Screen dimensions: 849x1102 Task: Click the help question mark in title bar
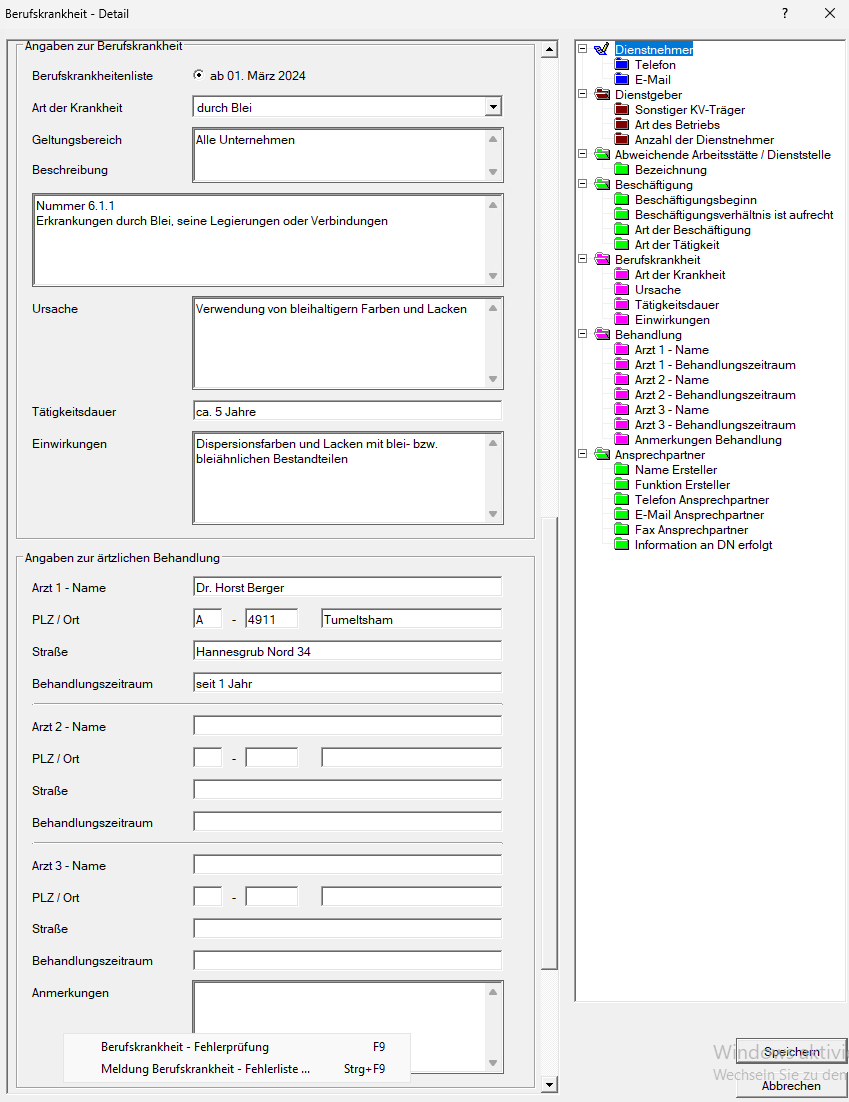pos(785,14)
